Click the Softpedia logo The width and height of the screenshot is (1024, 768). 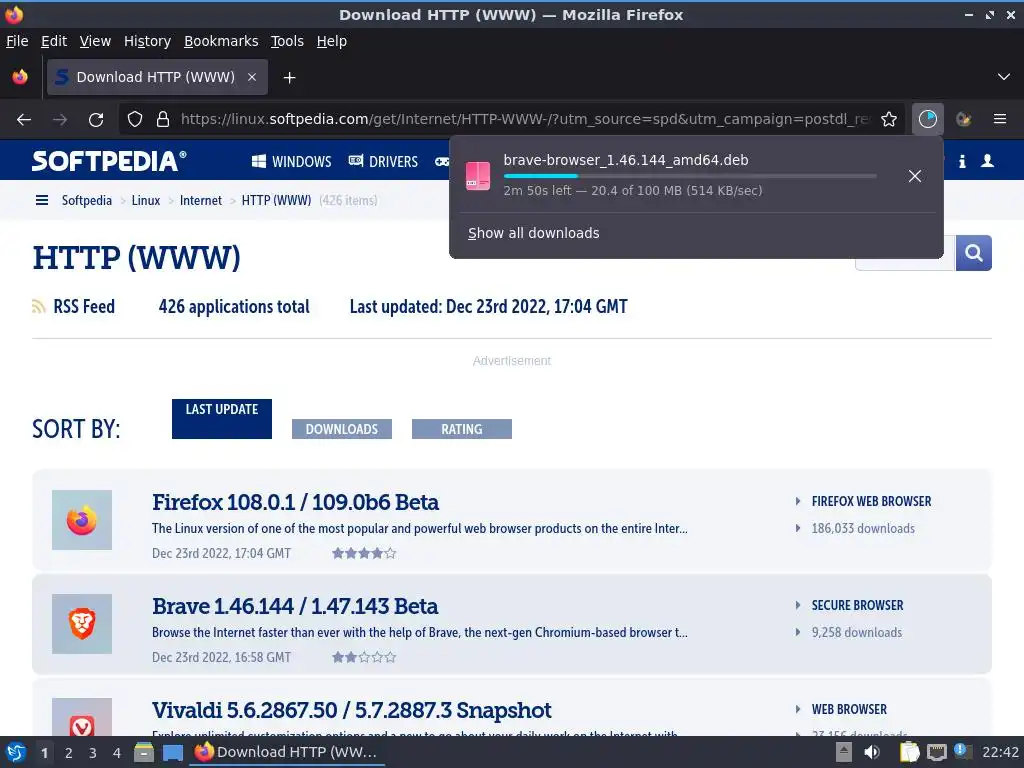point(109,161)
